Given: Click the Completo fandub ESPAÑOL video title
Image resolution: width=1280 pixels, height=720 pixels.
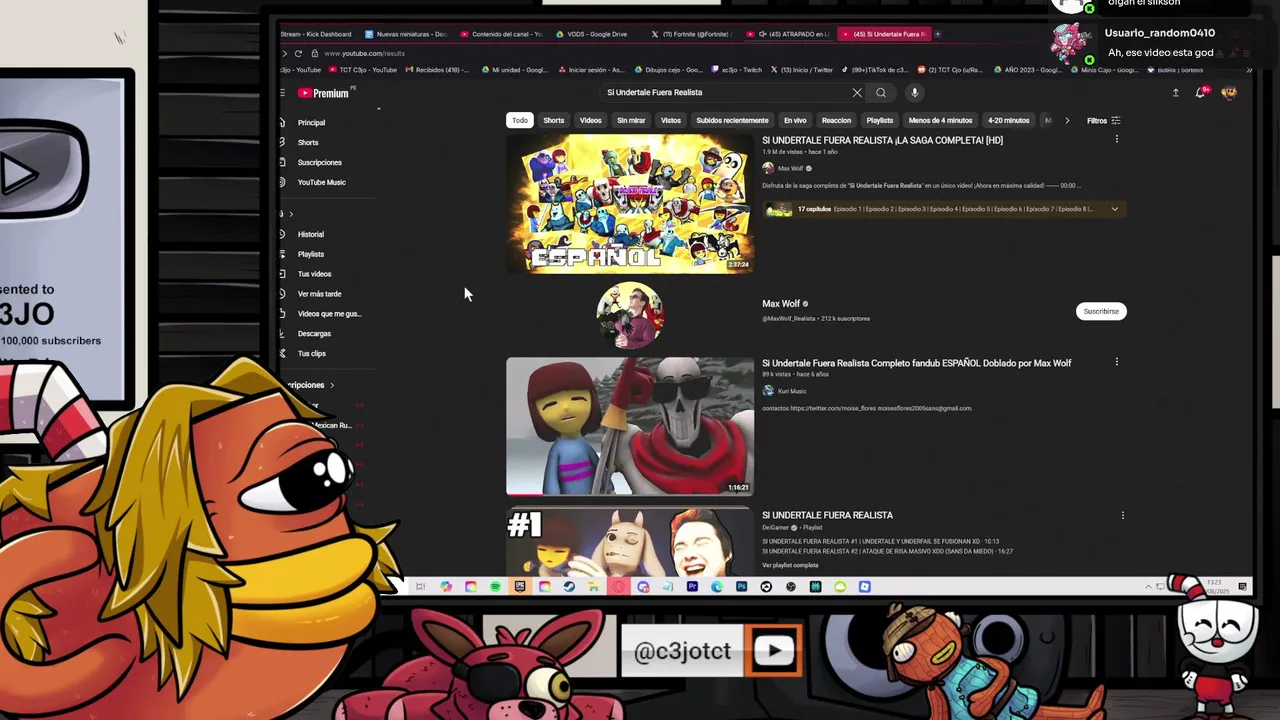Looking at the screenshot, I should 916,363.
